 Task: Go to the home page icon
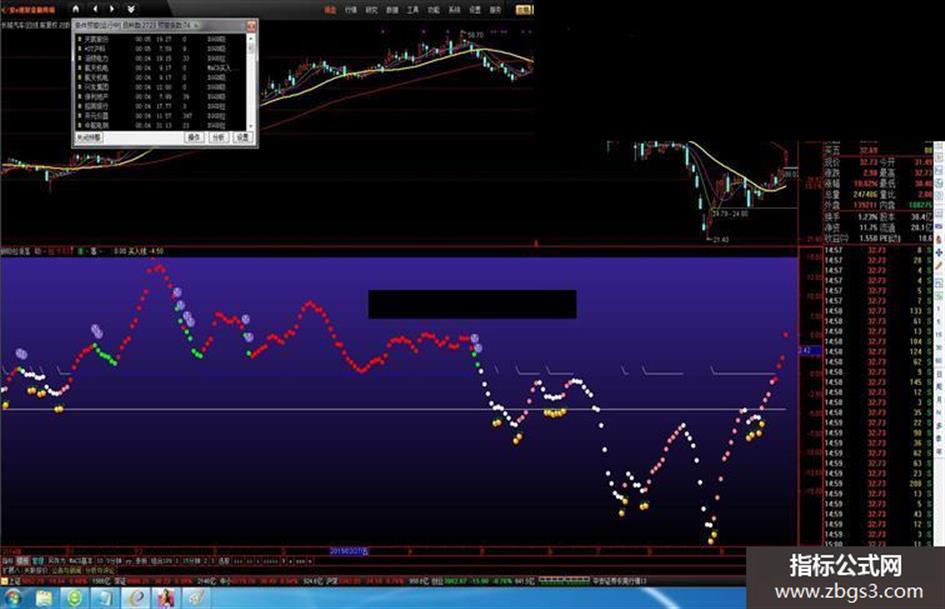(x=75, y=9)
